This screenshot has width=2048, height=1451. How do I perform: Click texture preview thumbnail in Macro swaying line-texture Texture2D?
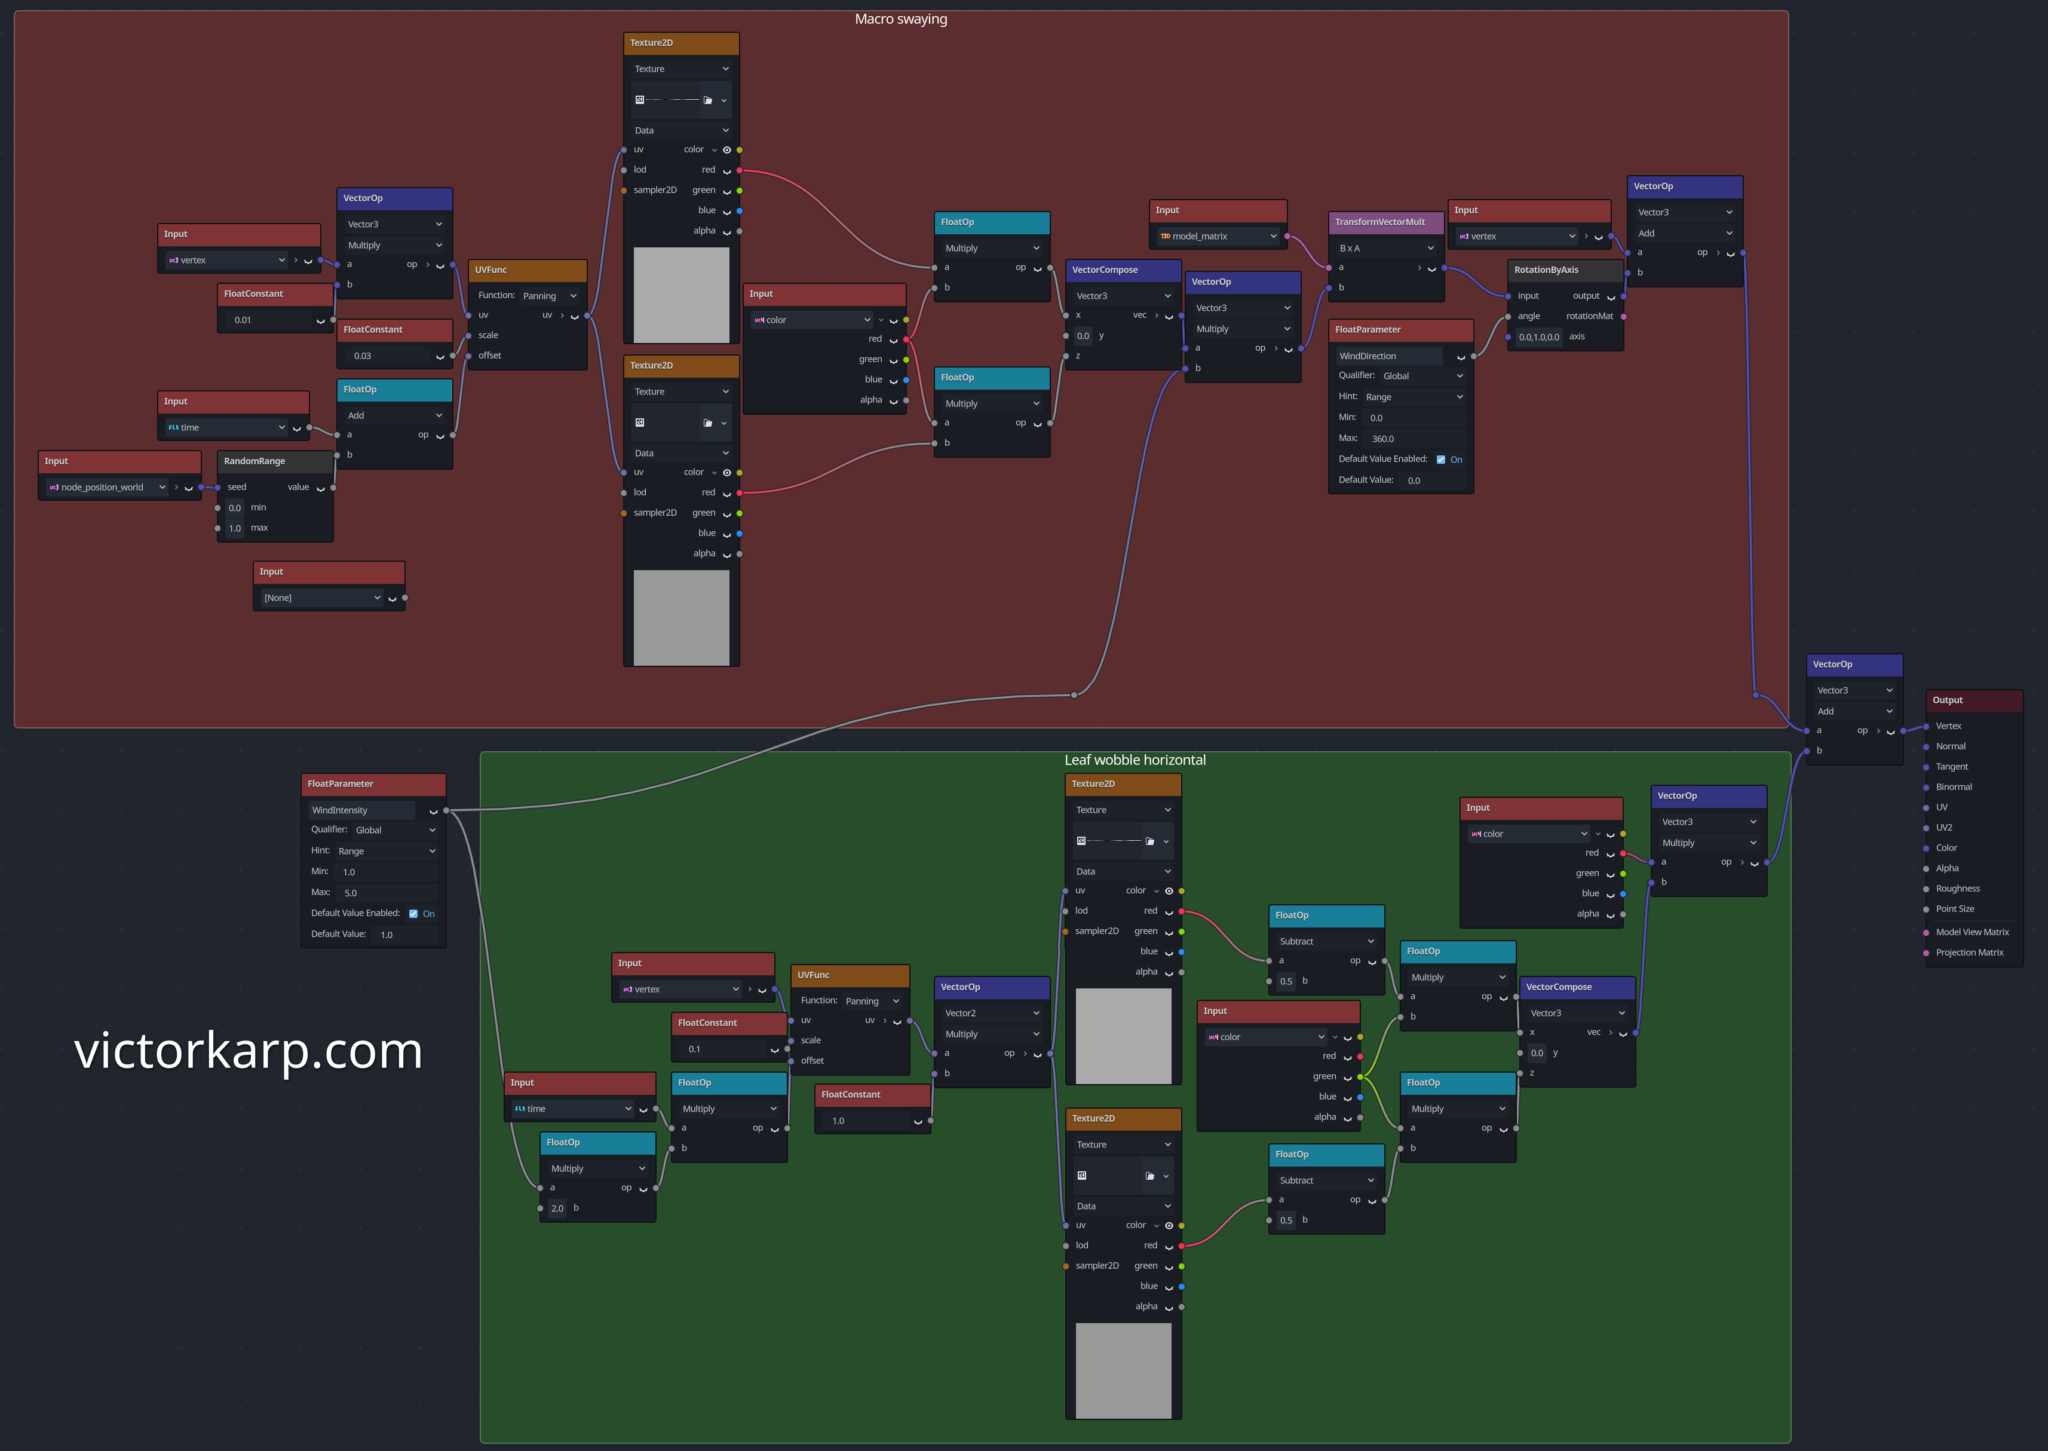coord(681,295)
